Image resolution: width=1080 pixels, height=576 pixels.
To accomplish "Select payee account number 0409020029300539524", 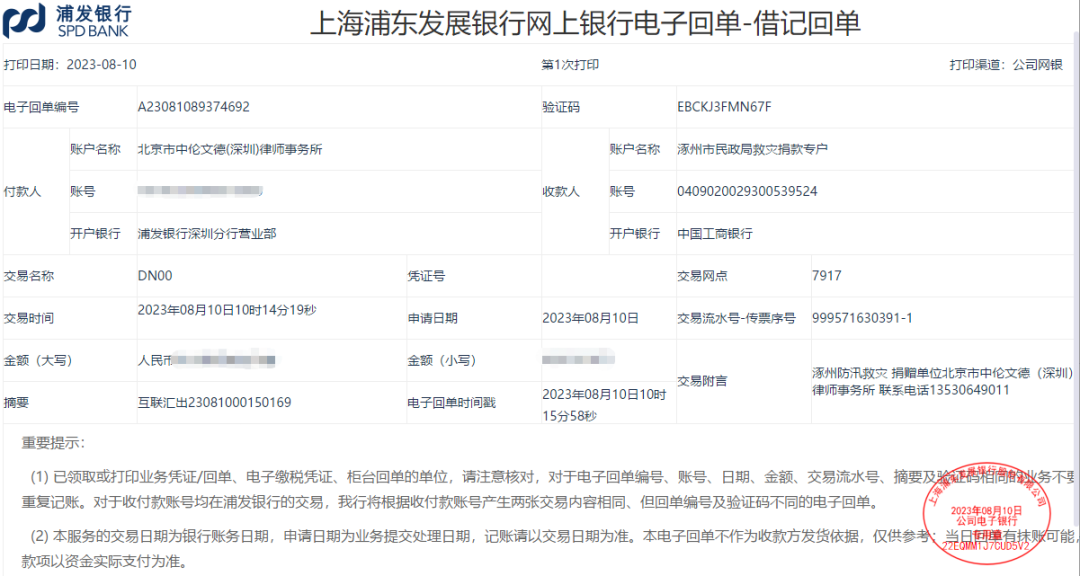I will tap(747, 191).
